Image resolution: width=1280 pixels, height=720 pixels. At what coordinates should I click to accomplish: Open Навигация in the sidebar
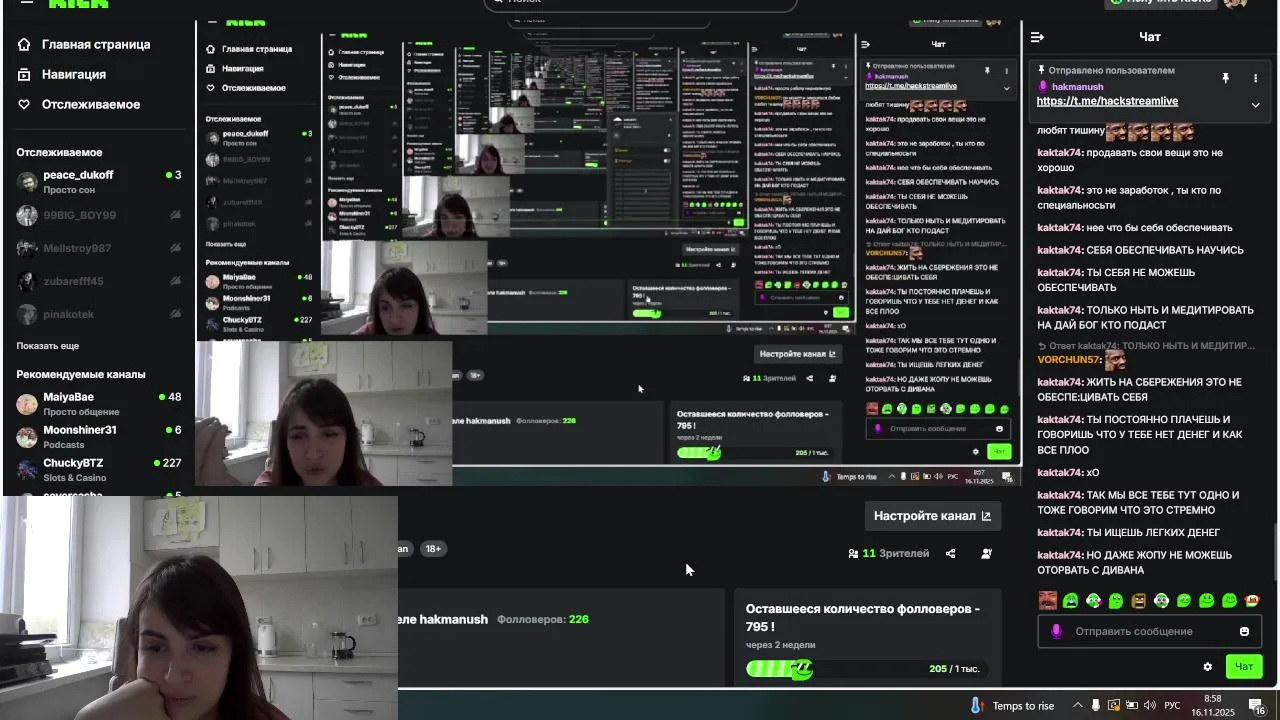point(62,74)
